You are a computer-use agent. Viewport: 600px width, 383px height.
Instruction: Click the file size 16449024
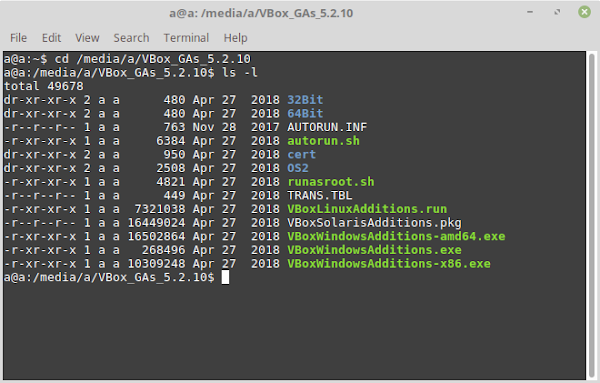click(x=157, y=223)
